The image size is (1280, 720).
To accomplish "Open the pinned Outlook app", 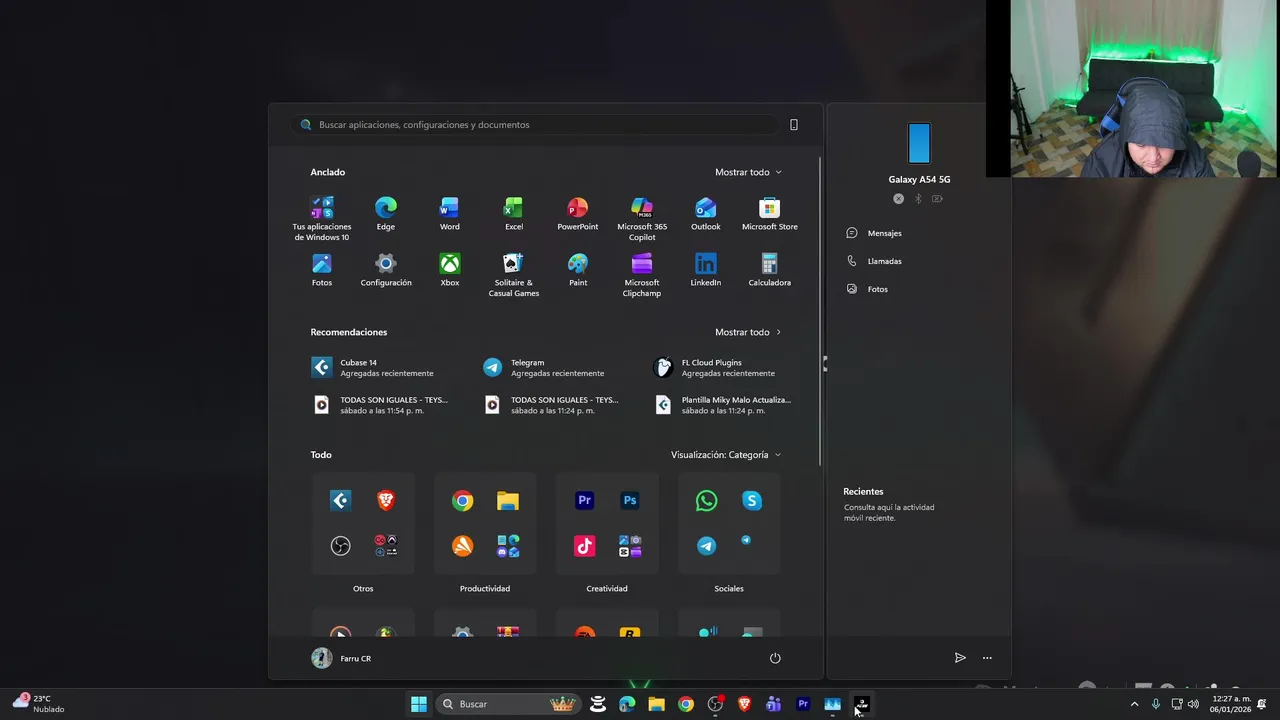I will pyautogui.click(x=706, y=214).
